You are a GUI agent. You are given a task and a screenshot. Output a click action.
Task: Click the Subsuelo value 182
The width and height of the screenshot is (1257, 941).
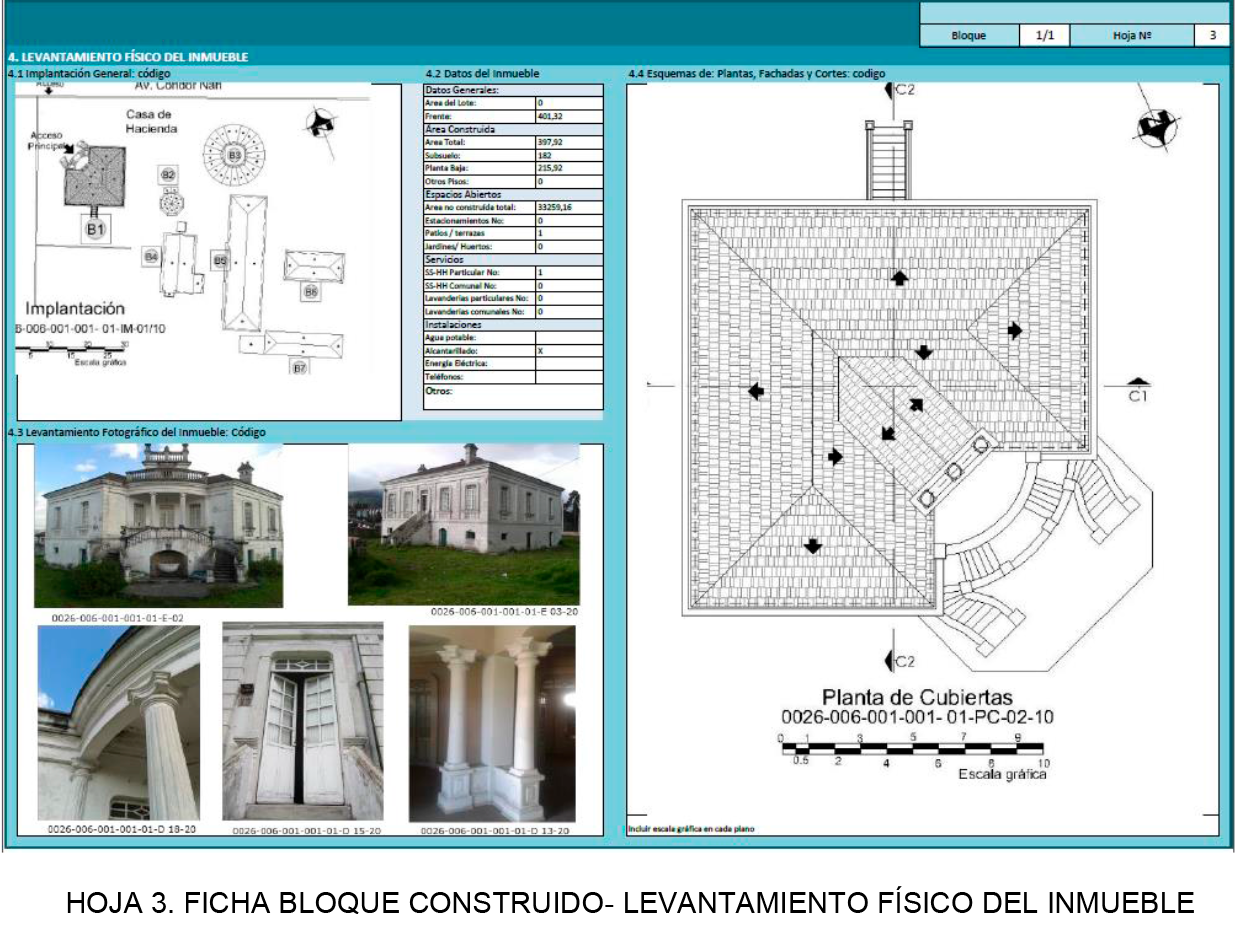(569, 156)
